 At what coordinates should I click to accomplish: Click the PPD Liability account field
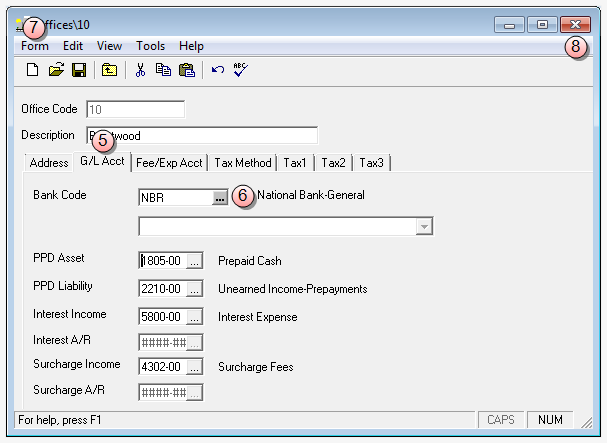coord(162,289)
